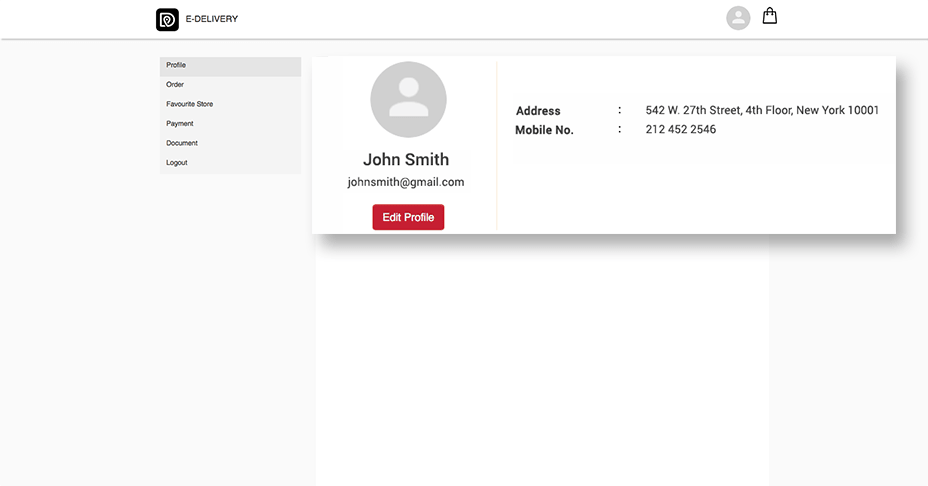Click the E-Delivery logo icon
This screenshot has width=928, height=486.
[167, 20]
